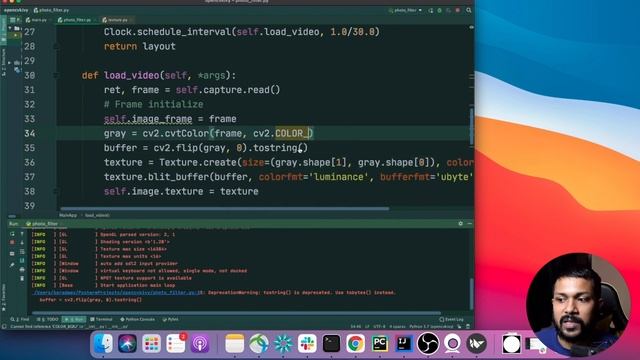640x360 pixels.
Task: Click the scroll-up arrow in the Run panel
Action: (x=22, y=234)
